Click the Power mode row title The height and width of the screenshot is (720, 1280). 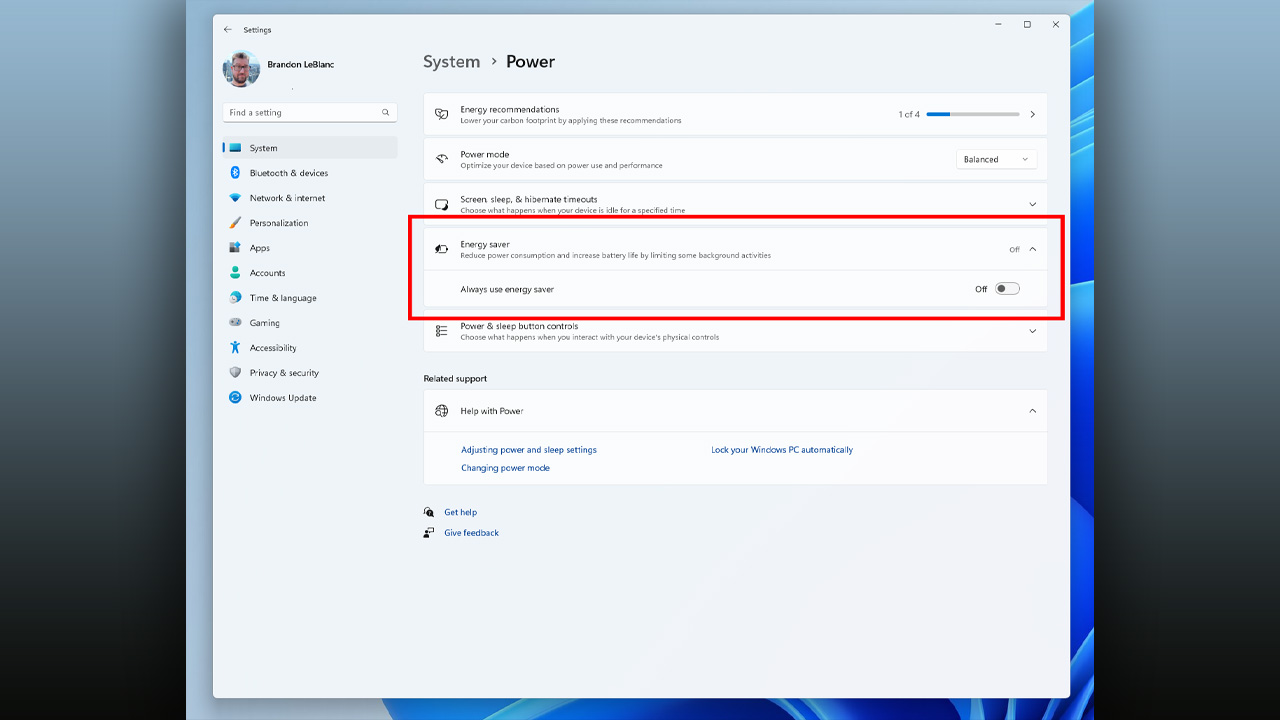[485, 154]
